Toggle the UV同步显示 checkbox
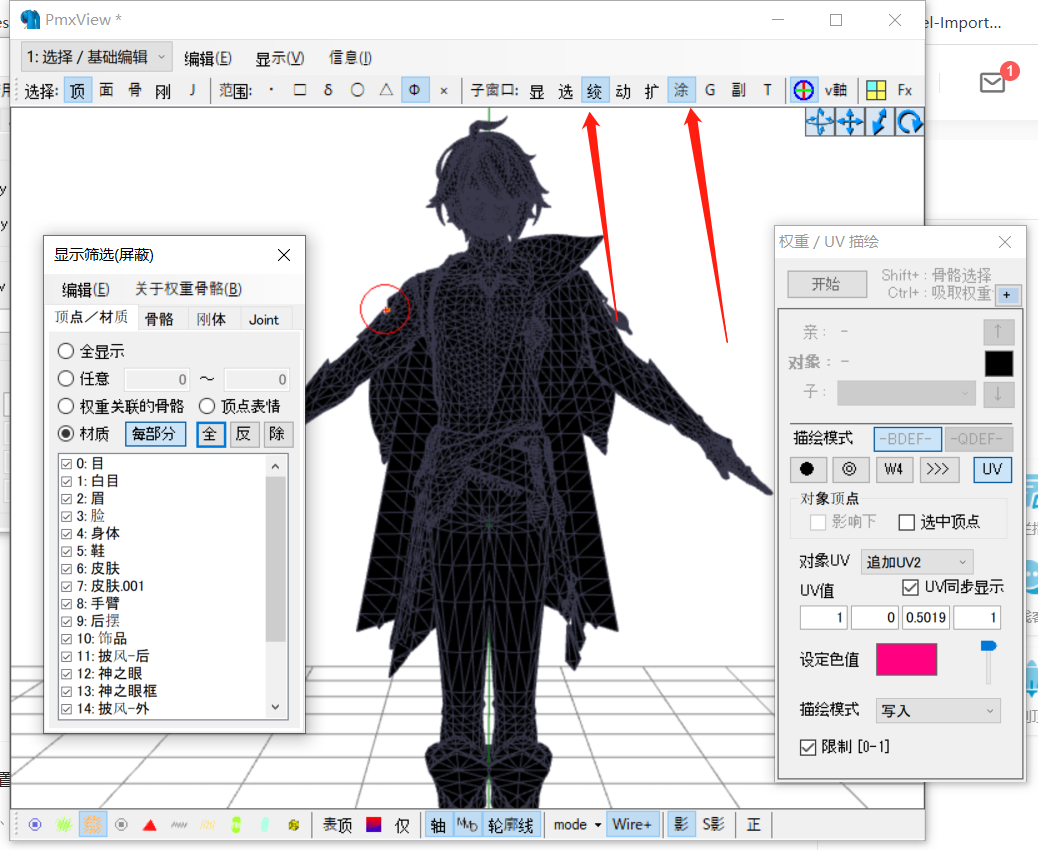Viewport: 1038px width, 850px height. pos(910,587)
